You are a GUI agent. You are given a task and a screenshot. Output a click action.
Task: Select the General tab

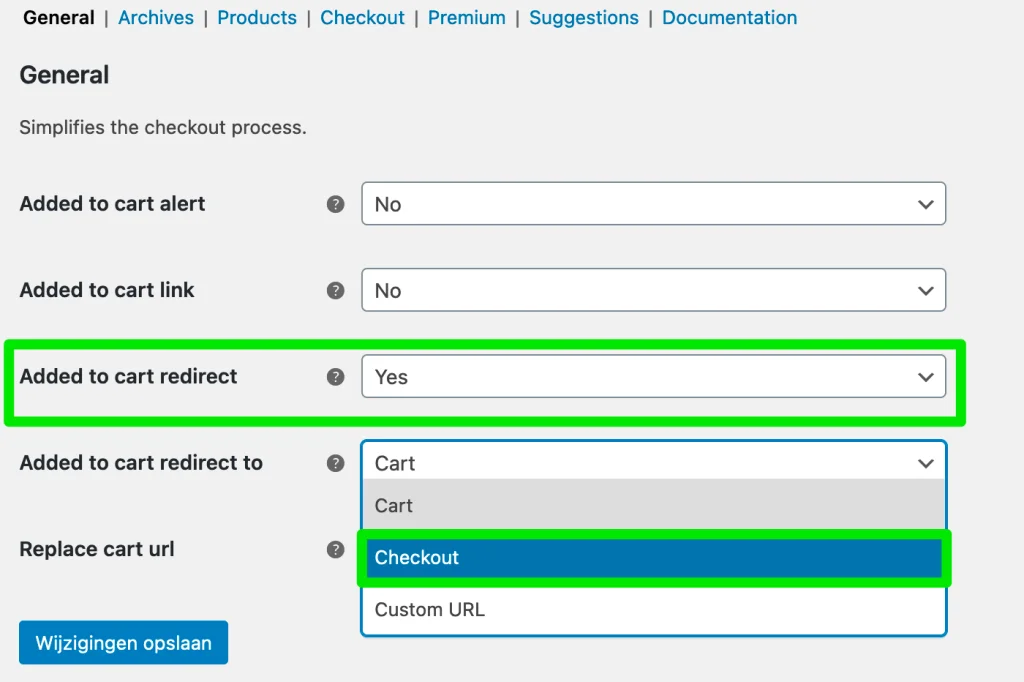(58, 17)
